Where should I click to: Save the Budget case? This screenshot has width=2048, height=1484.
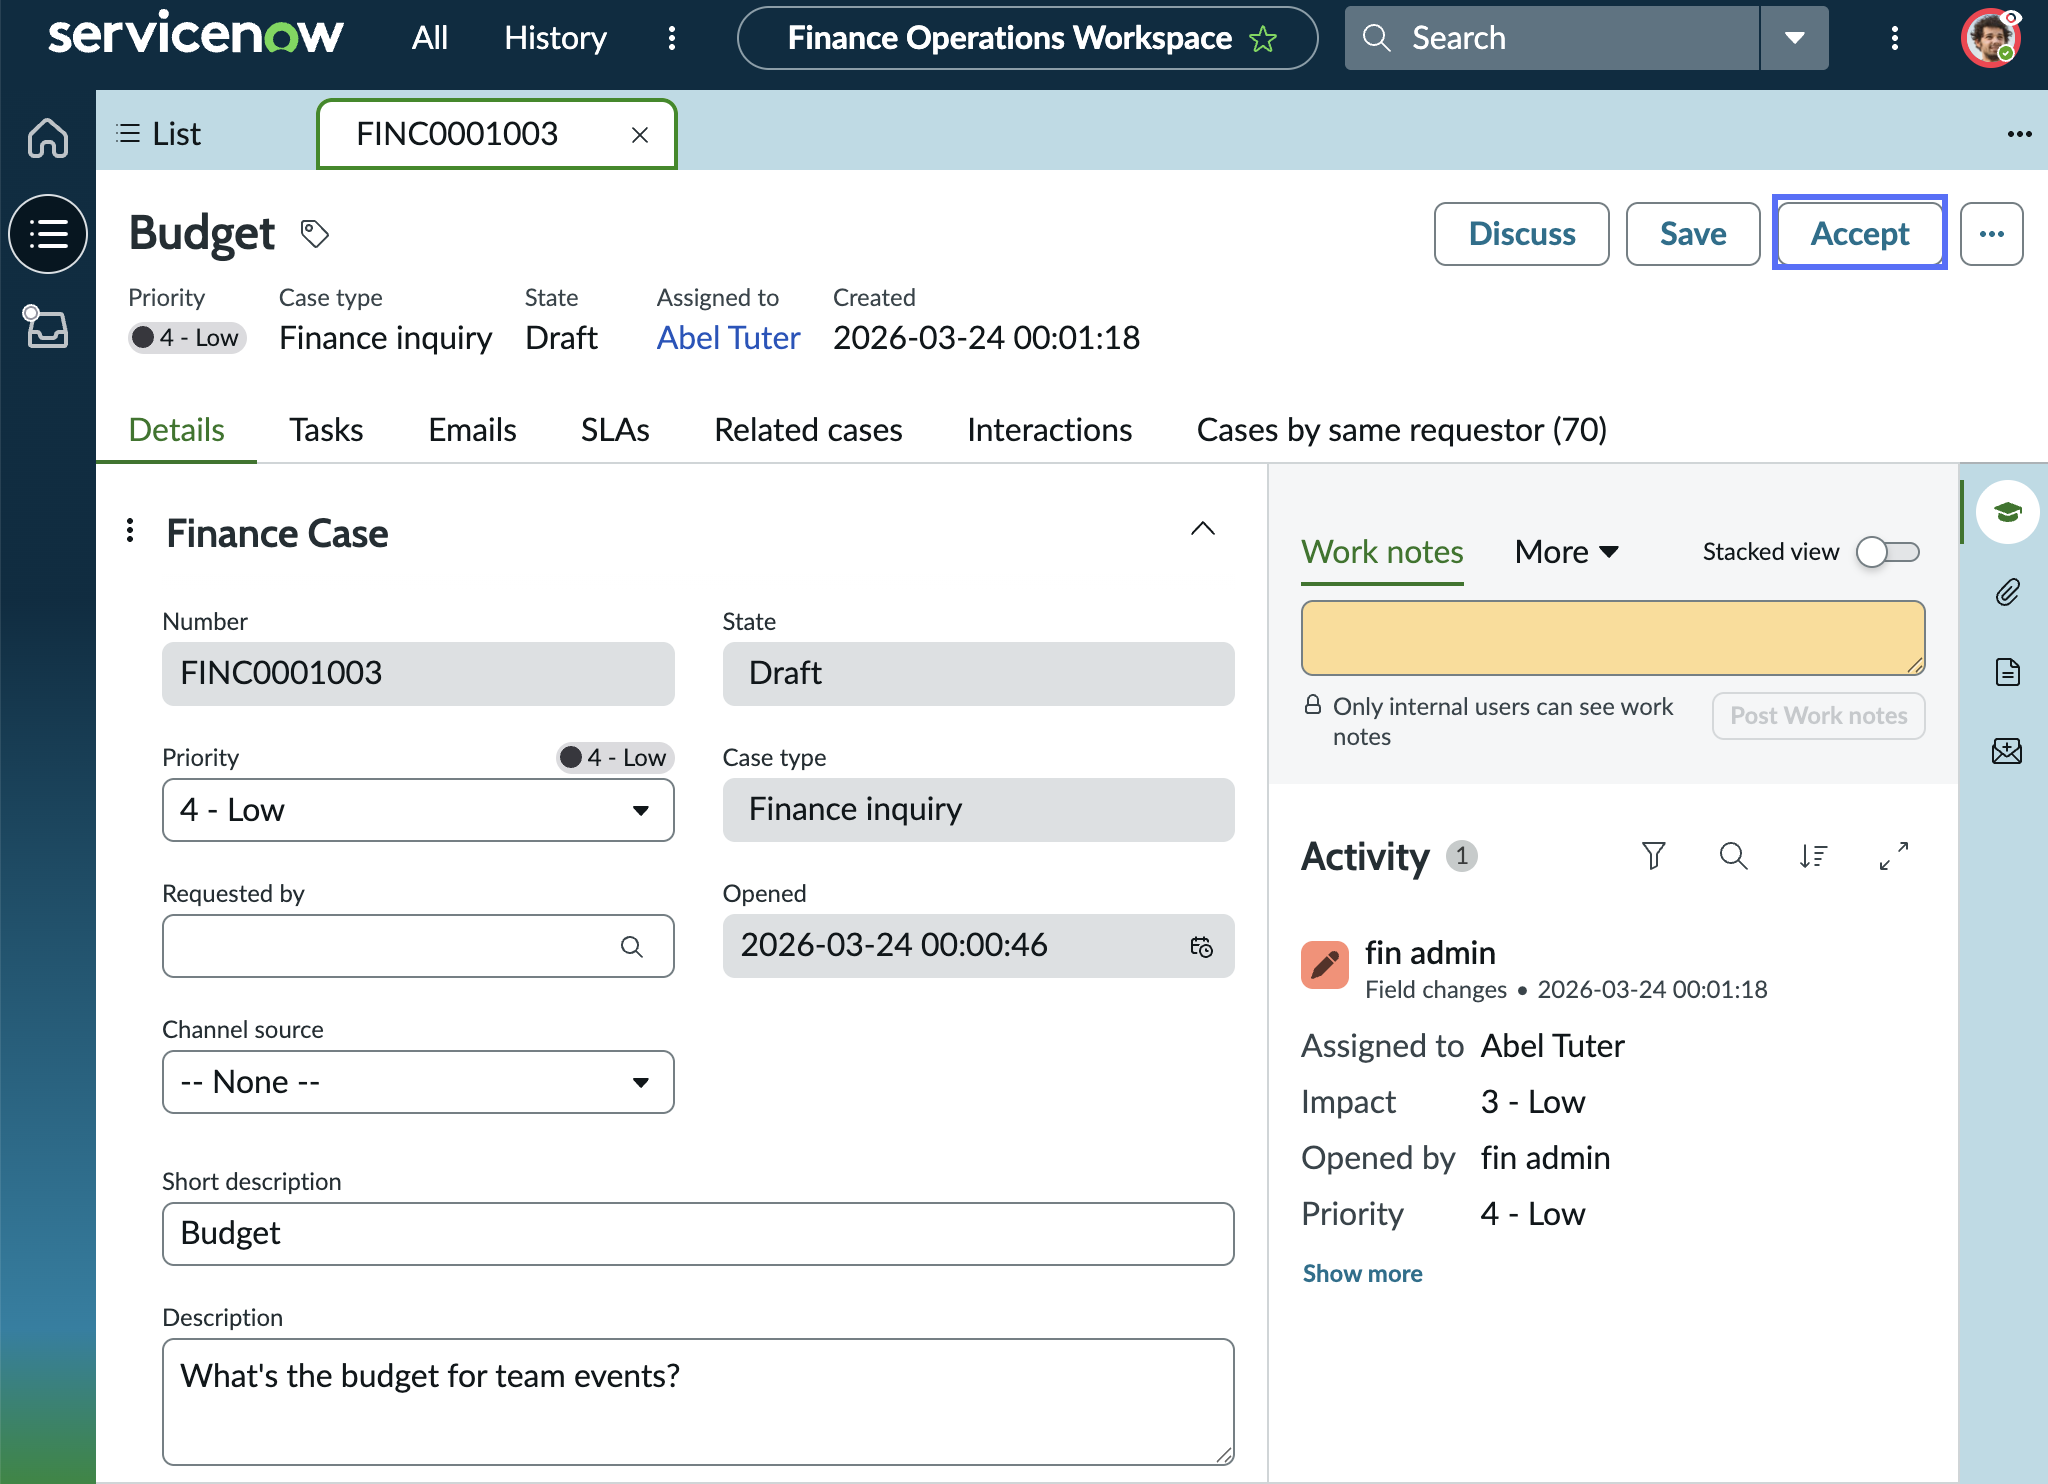(x=1693, y=234)
